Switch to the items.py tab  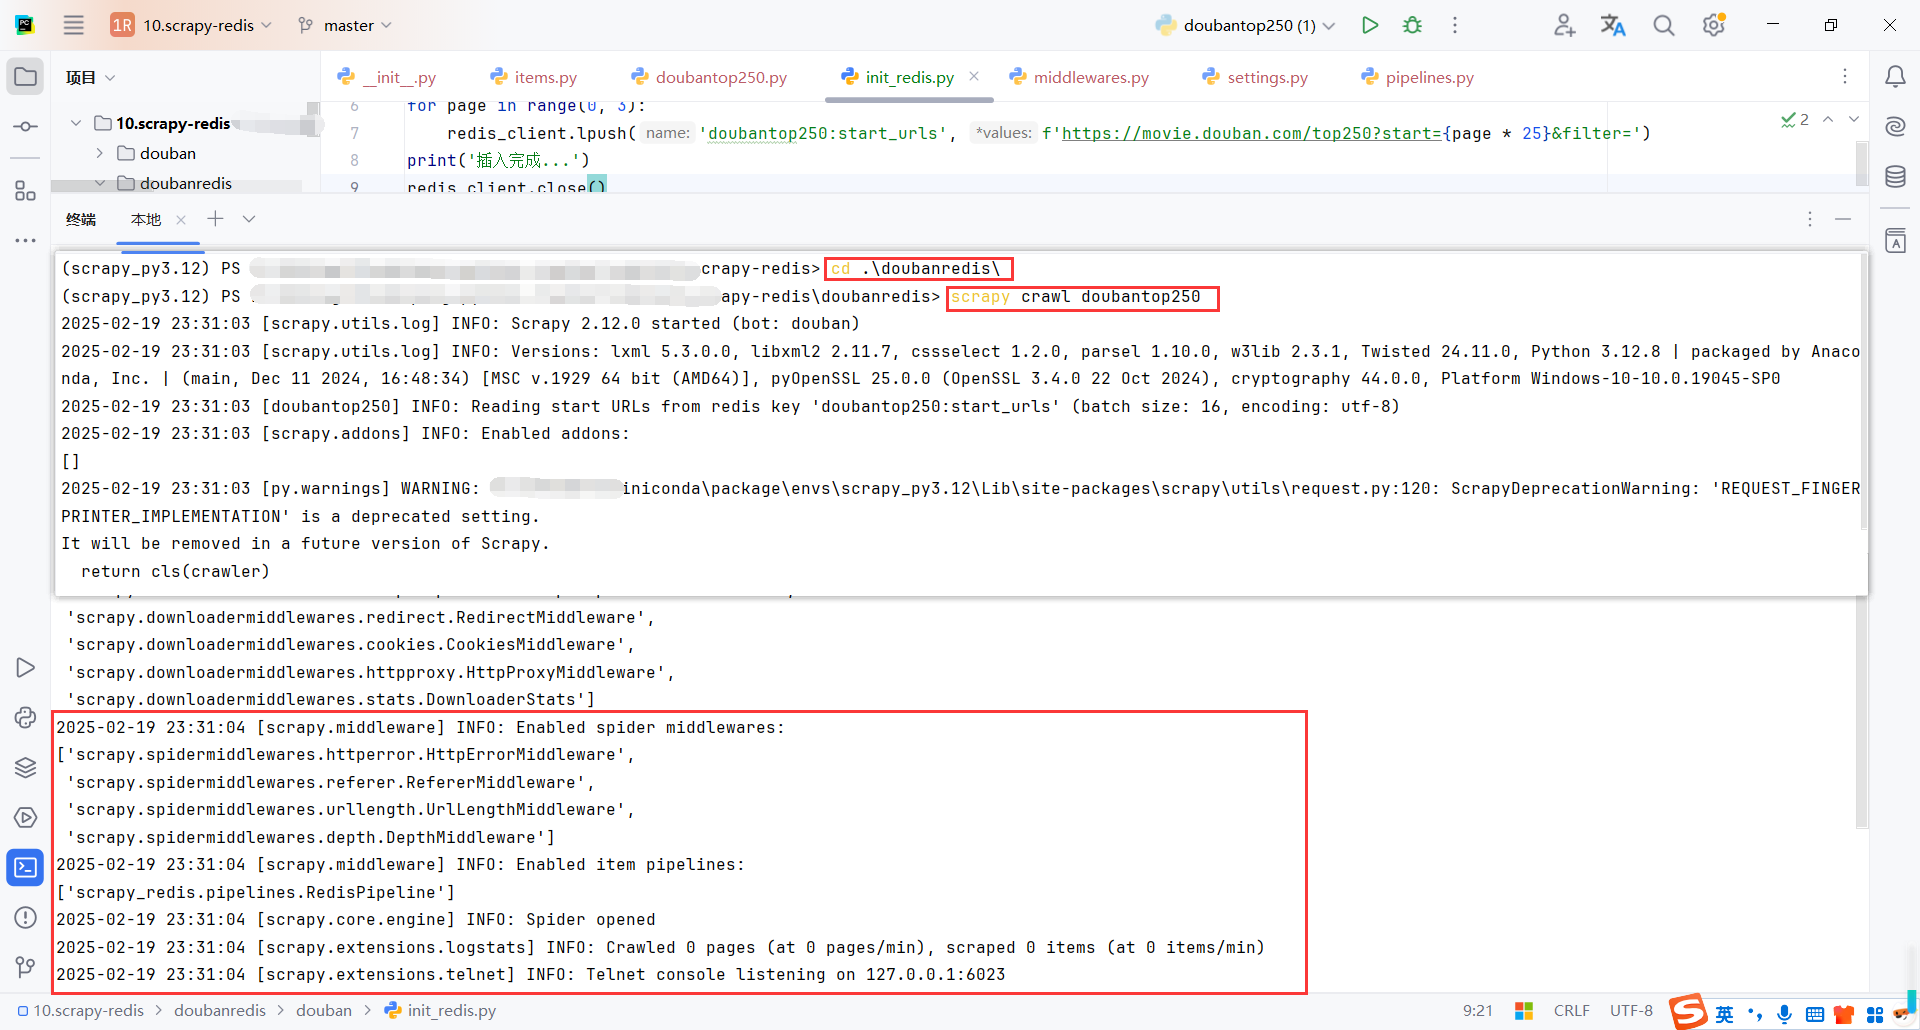pyautogui.click(x=534, y=77)
